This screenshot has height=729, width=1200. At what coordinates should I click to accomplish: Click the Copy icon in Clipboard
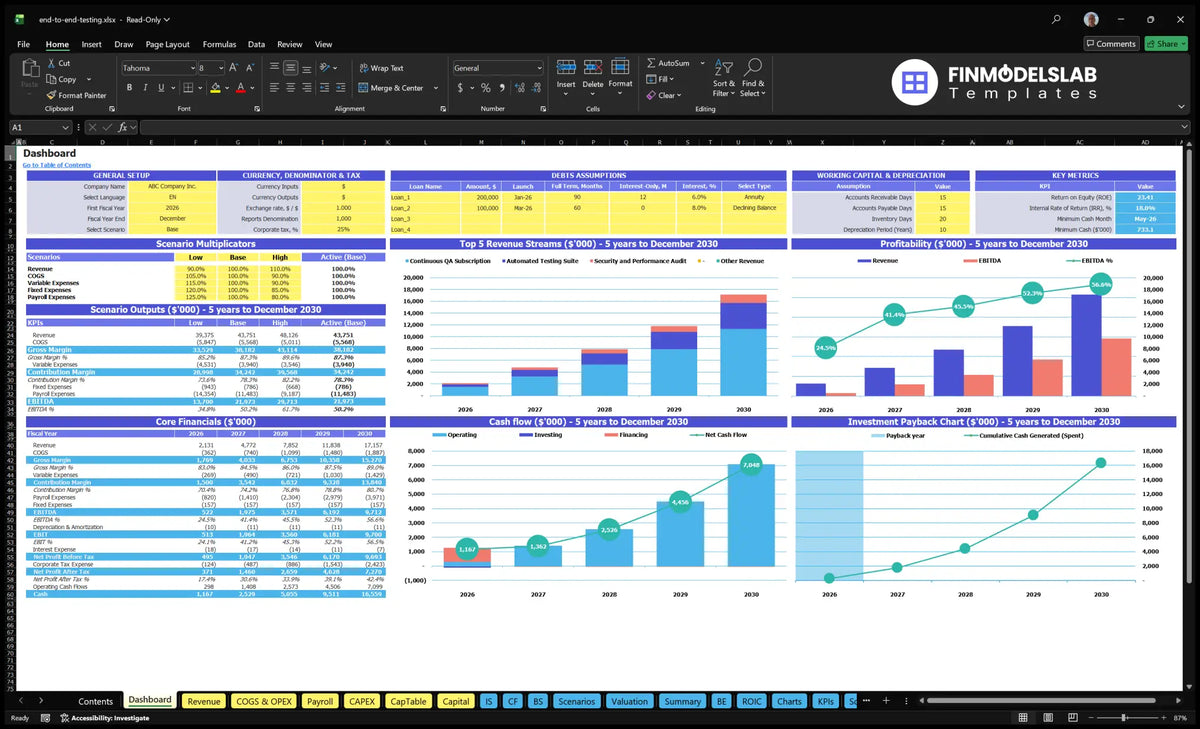(50, 79)
